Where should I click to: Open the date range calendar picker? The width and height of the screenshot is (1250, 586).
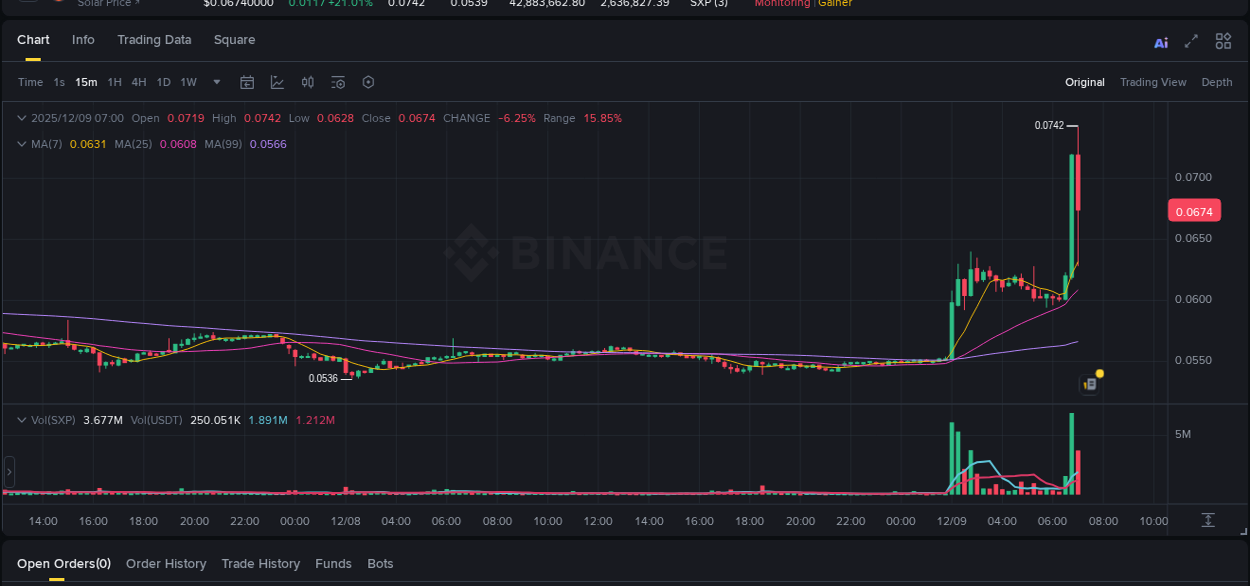click(x=247, y=82)
